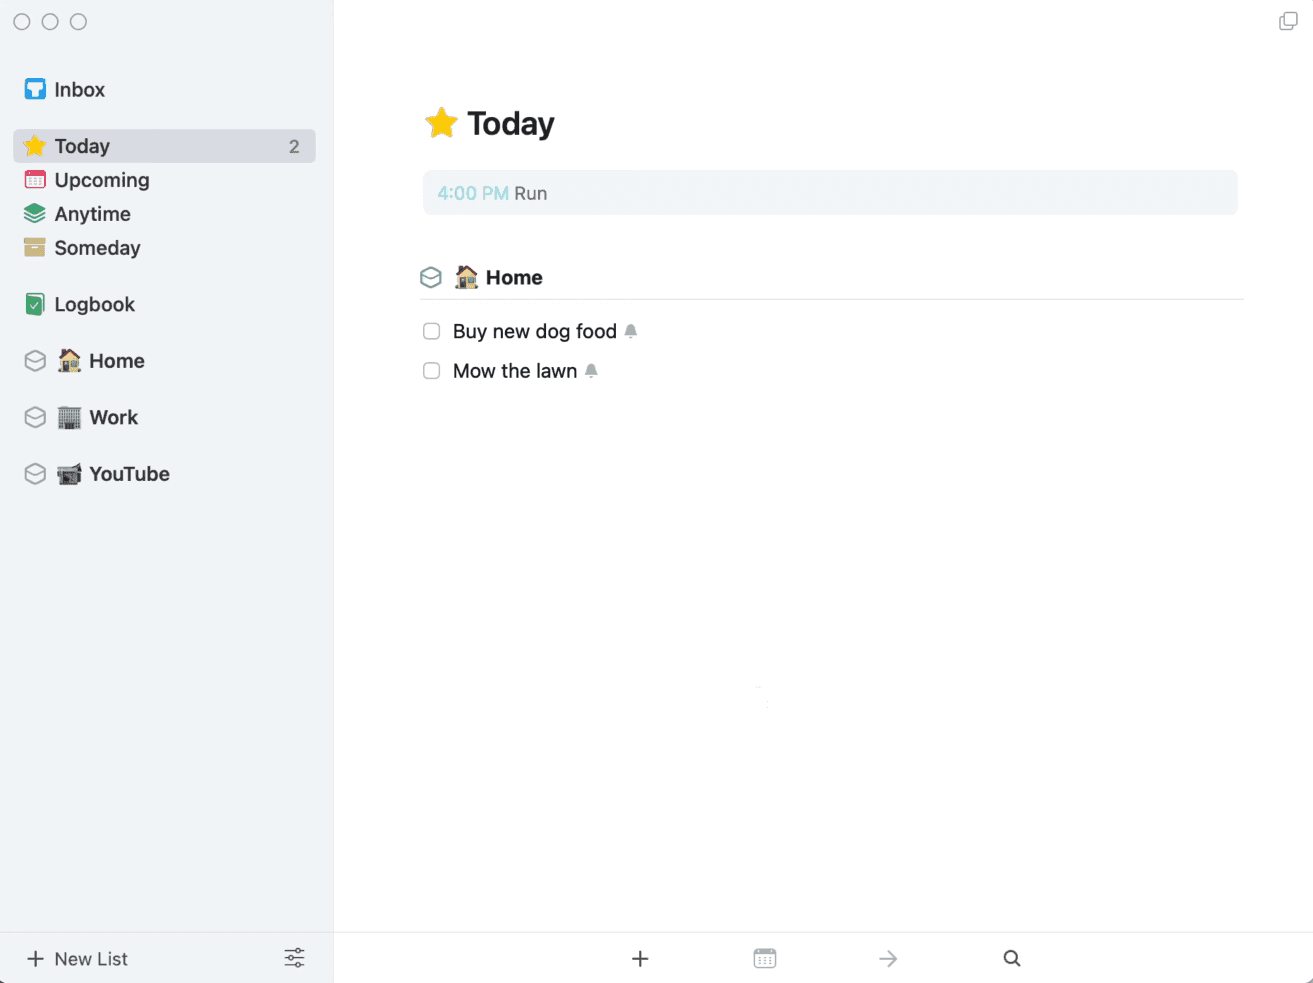Check off Buy new dog food
This screenshot has height=983, width=1313.
[x=432, y=331]
